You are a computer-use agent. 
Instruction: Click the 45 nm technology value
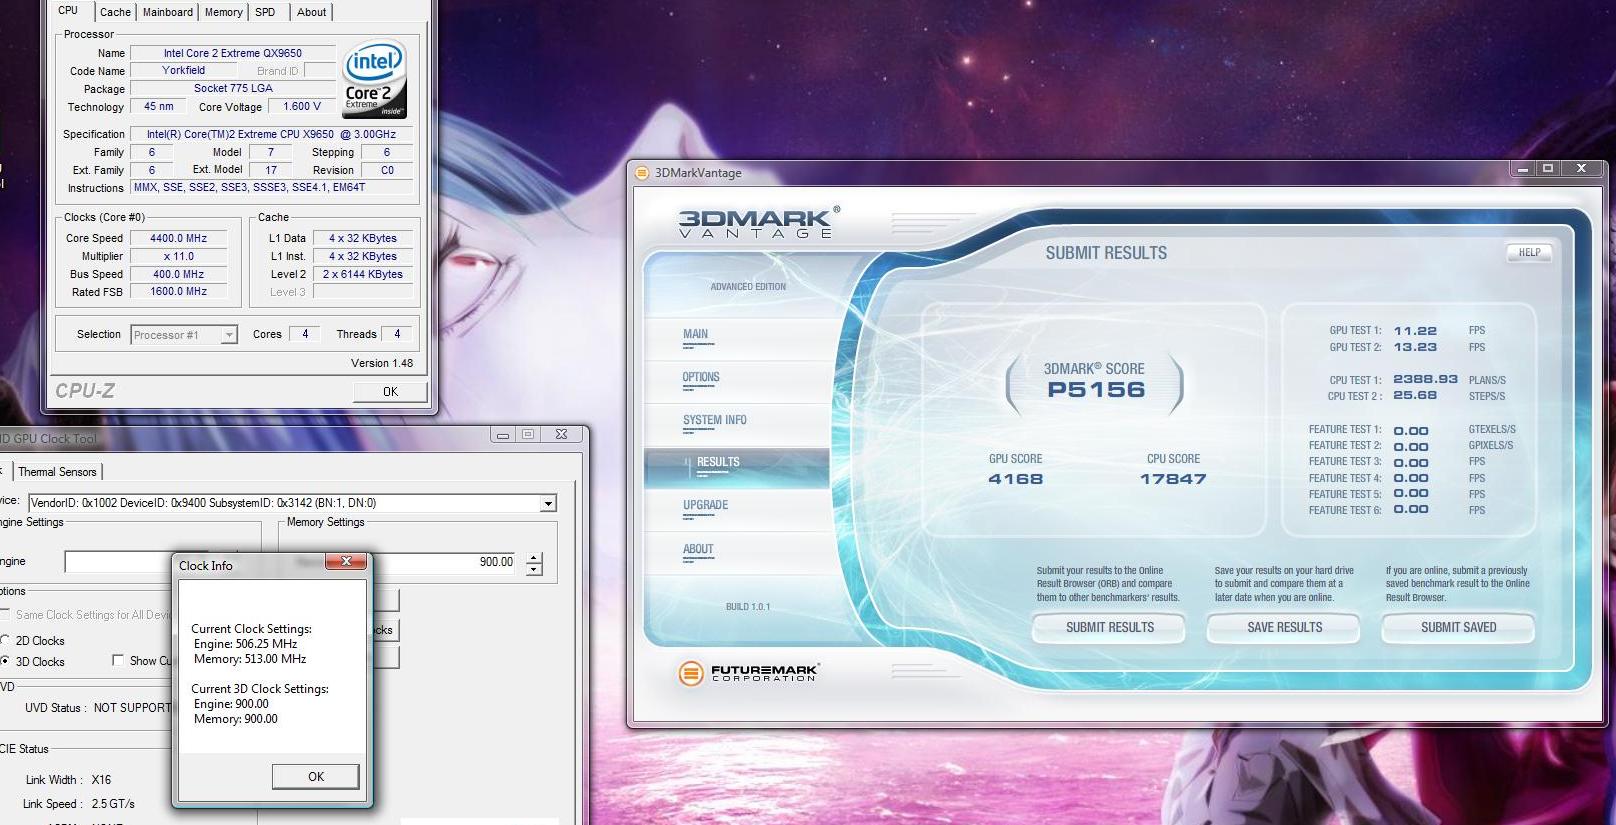[158, 107]
